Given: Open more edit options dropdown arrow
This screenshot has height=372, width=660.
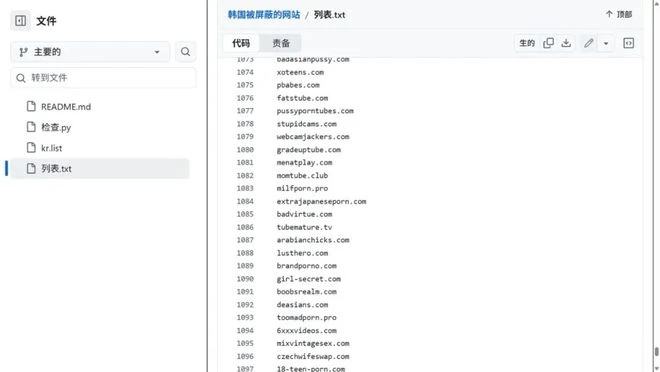Looking at the screenshot, I should pos(606,43).
